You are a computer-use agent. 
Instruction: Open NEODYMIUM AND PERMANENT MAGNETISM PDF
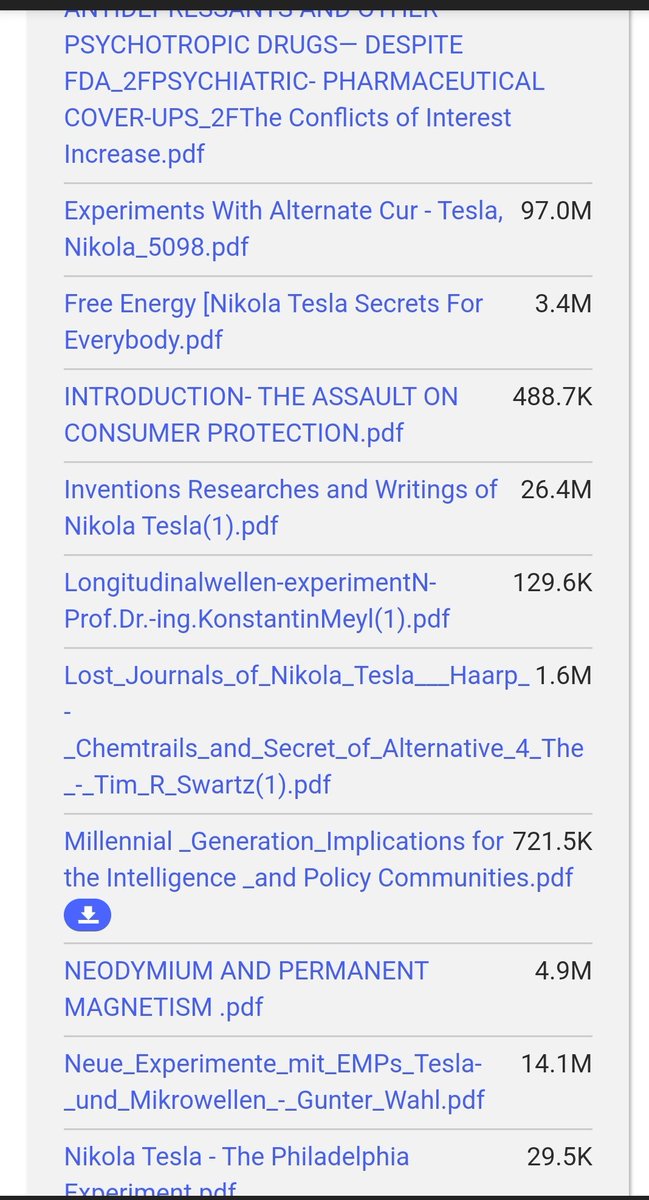pyautogui.click(x=246, y=988)
